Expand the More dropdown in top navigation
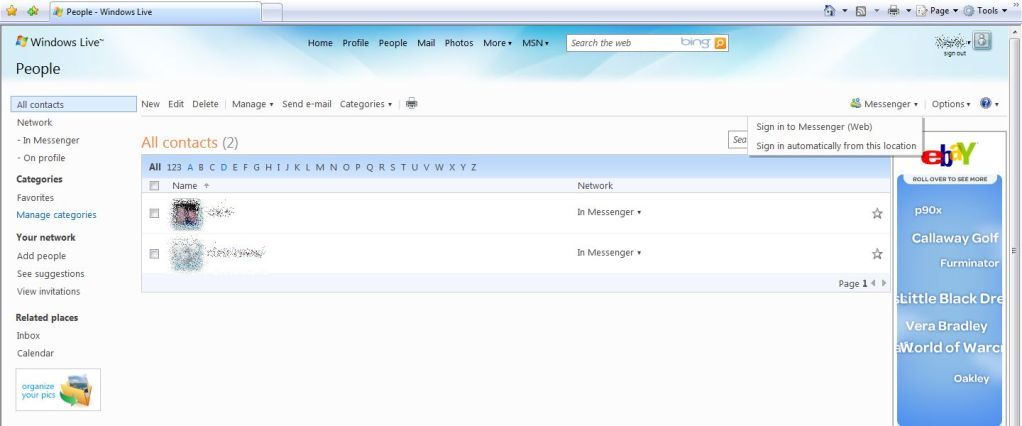The image size is (1022, 426). [x=497, y=43]
